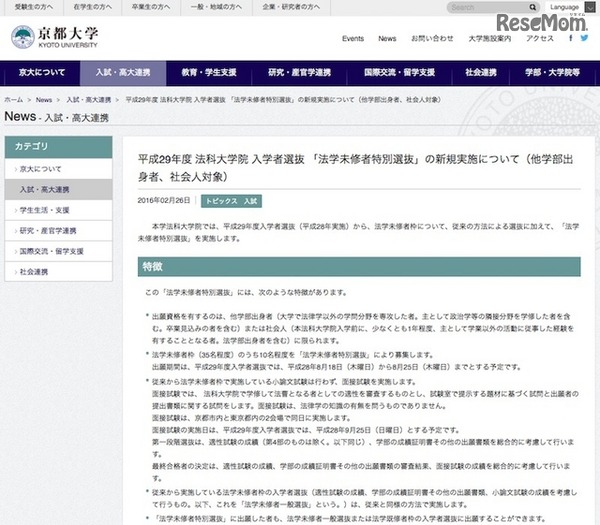Select 研究・産官学連携 in main navigation
Viewport: 600px width, 525px height.
(299, 72)
